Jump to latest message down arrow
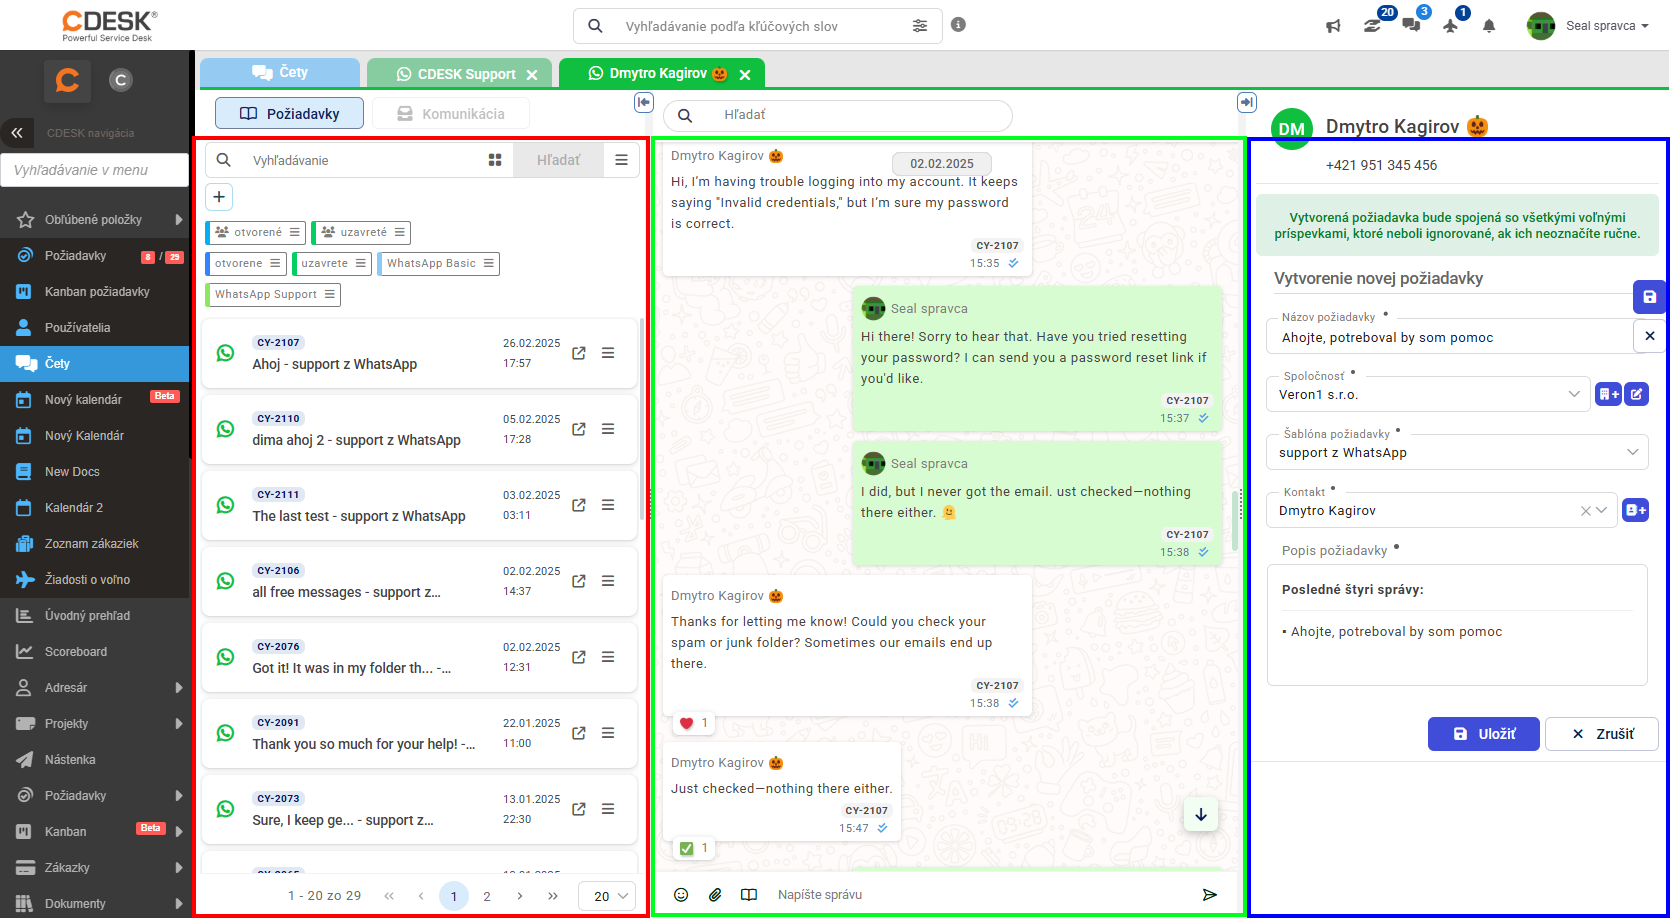Viewport: 1670px width, 918px height. coord(1201,815)
